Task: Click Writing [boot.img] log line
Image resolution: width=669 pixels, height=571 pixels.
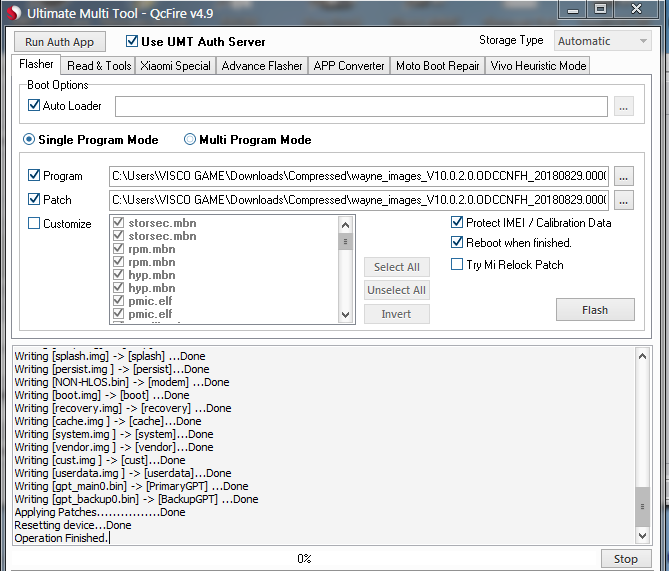Action: [102, 395]
